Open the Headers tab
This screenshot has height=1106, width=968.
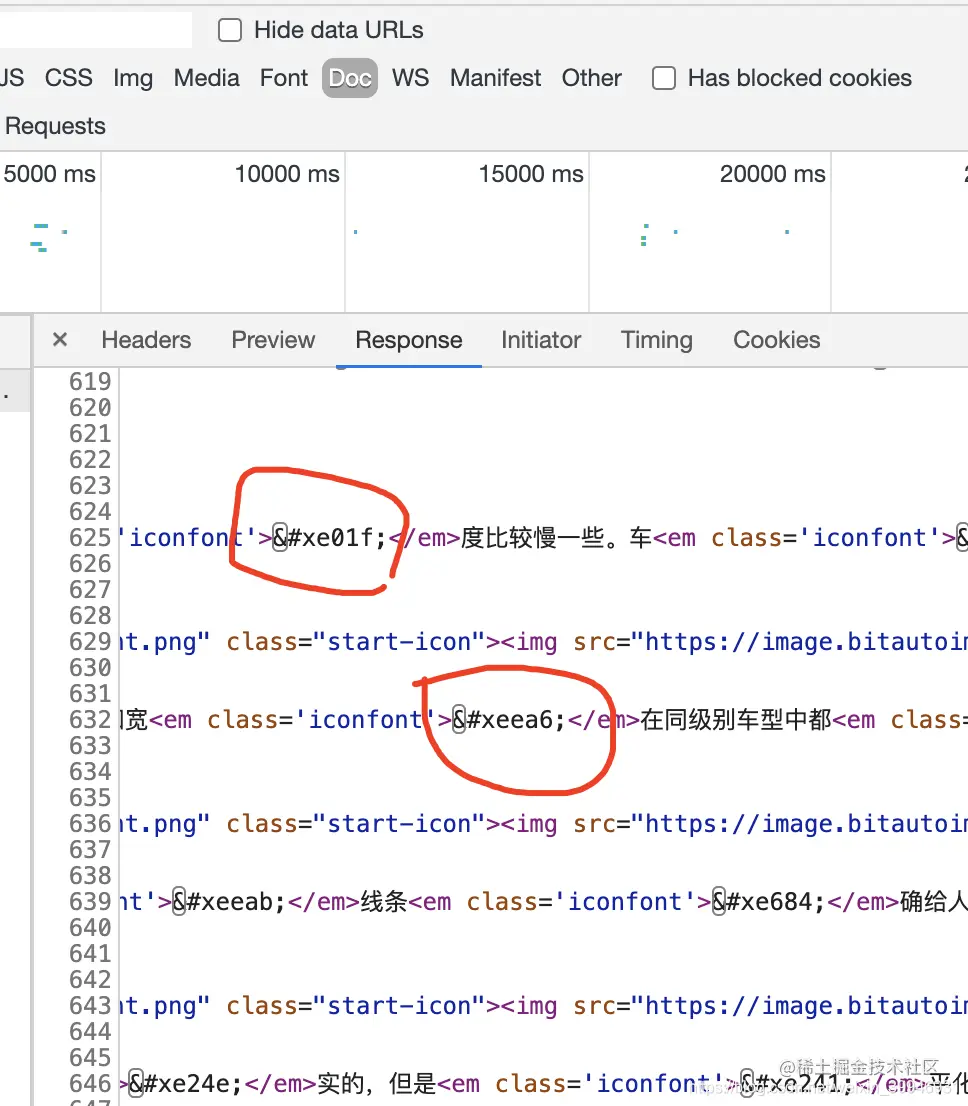tap(146, 340)
